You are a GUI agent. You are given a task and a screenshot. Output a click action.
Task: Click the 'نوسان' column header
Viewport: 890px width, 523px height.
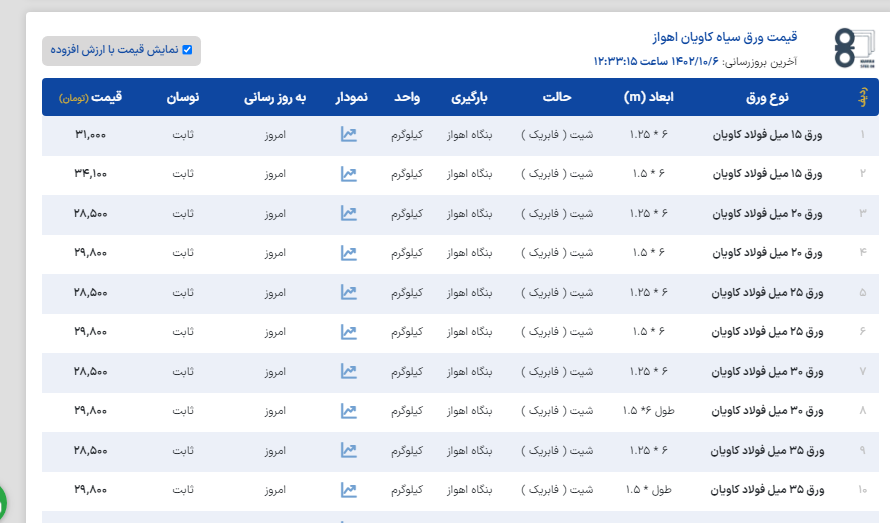pyautogui.click(x=182, y=97)
